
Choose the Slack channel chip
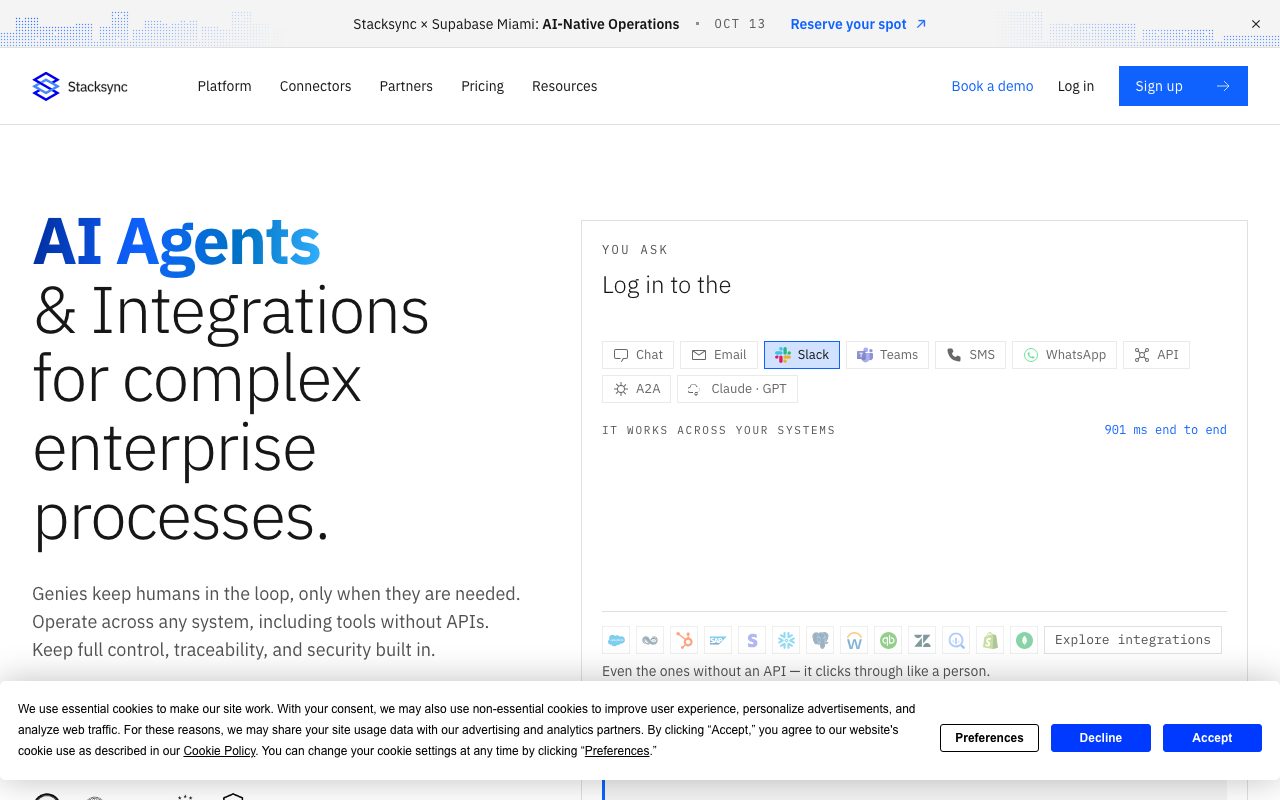click(x=802, y=355)
